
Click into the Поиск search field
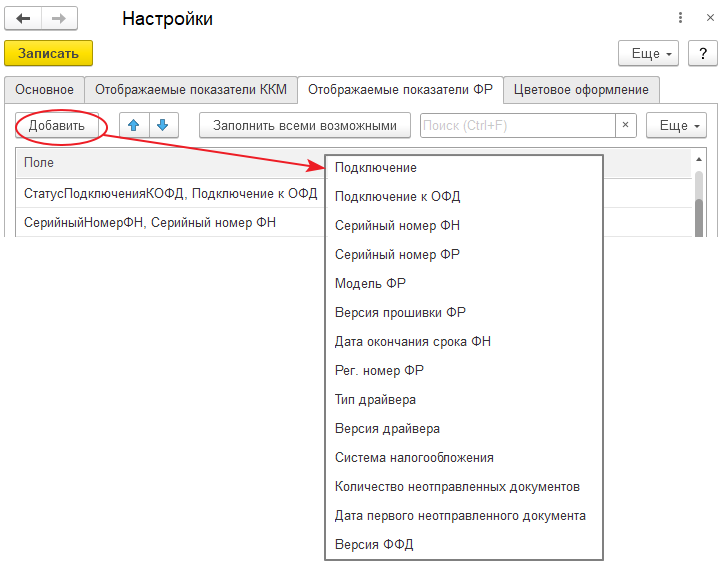516,125
